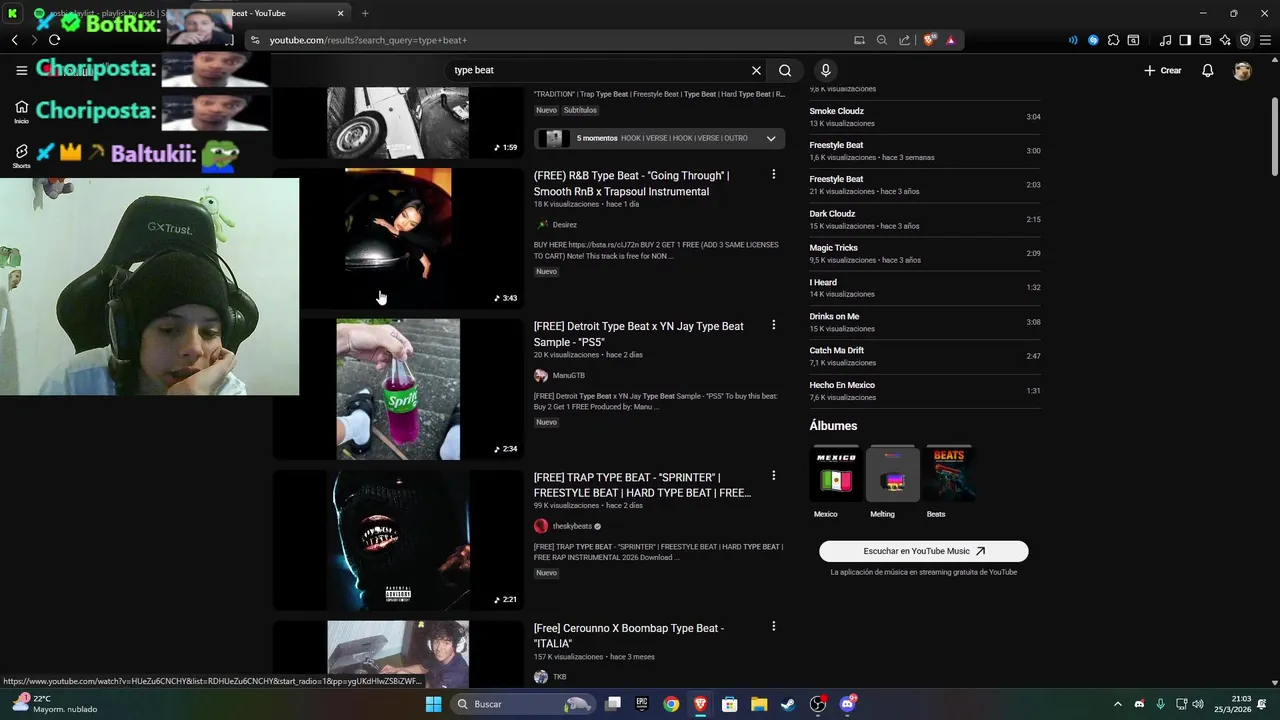The height and width of the screenshot is (720, 1280).
Task: Open options menu for Detroit Type Beat video
Action: point(773,326)
